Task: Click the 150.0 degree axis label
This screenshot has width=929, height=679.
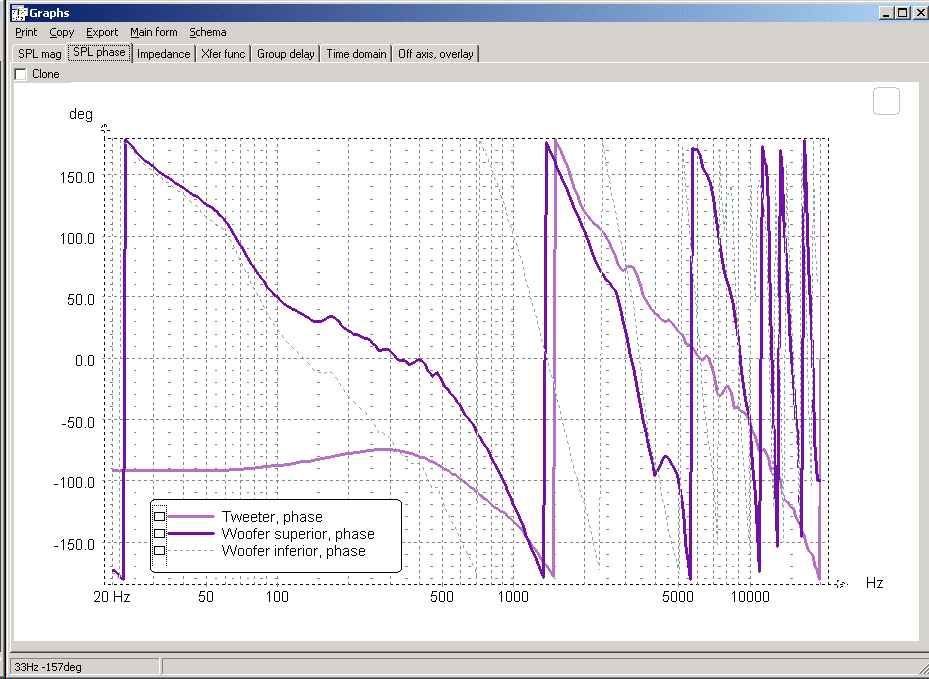Action: point(77,177)
